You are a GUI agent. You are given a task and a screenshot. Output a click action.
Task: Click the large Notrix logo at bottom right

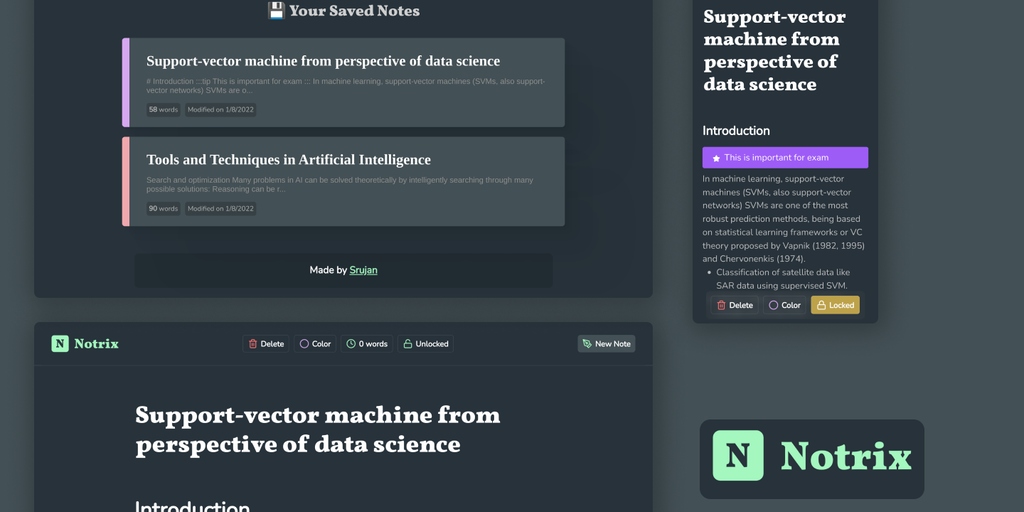tap(811, 457)
